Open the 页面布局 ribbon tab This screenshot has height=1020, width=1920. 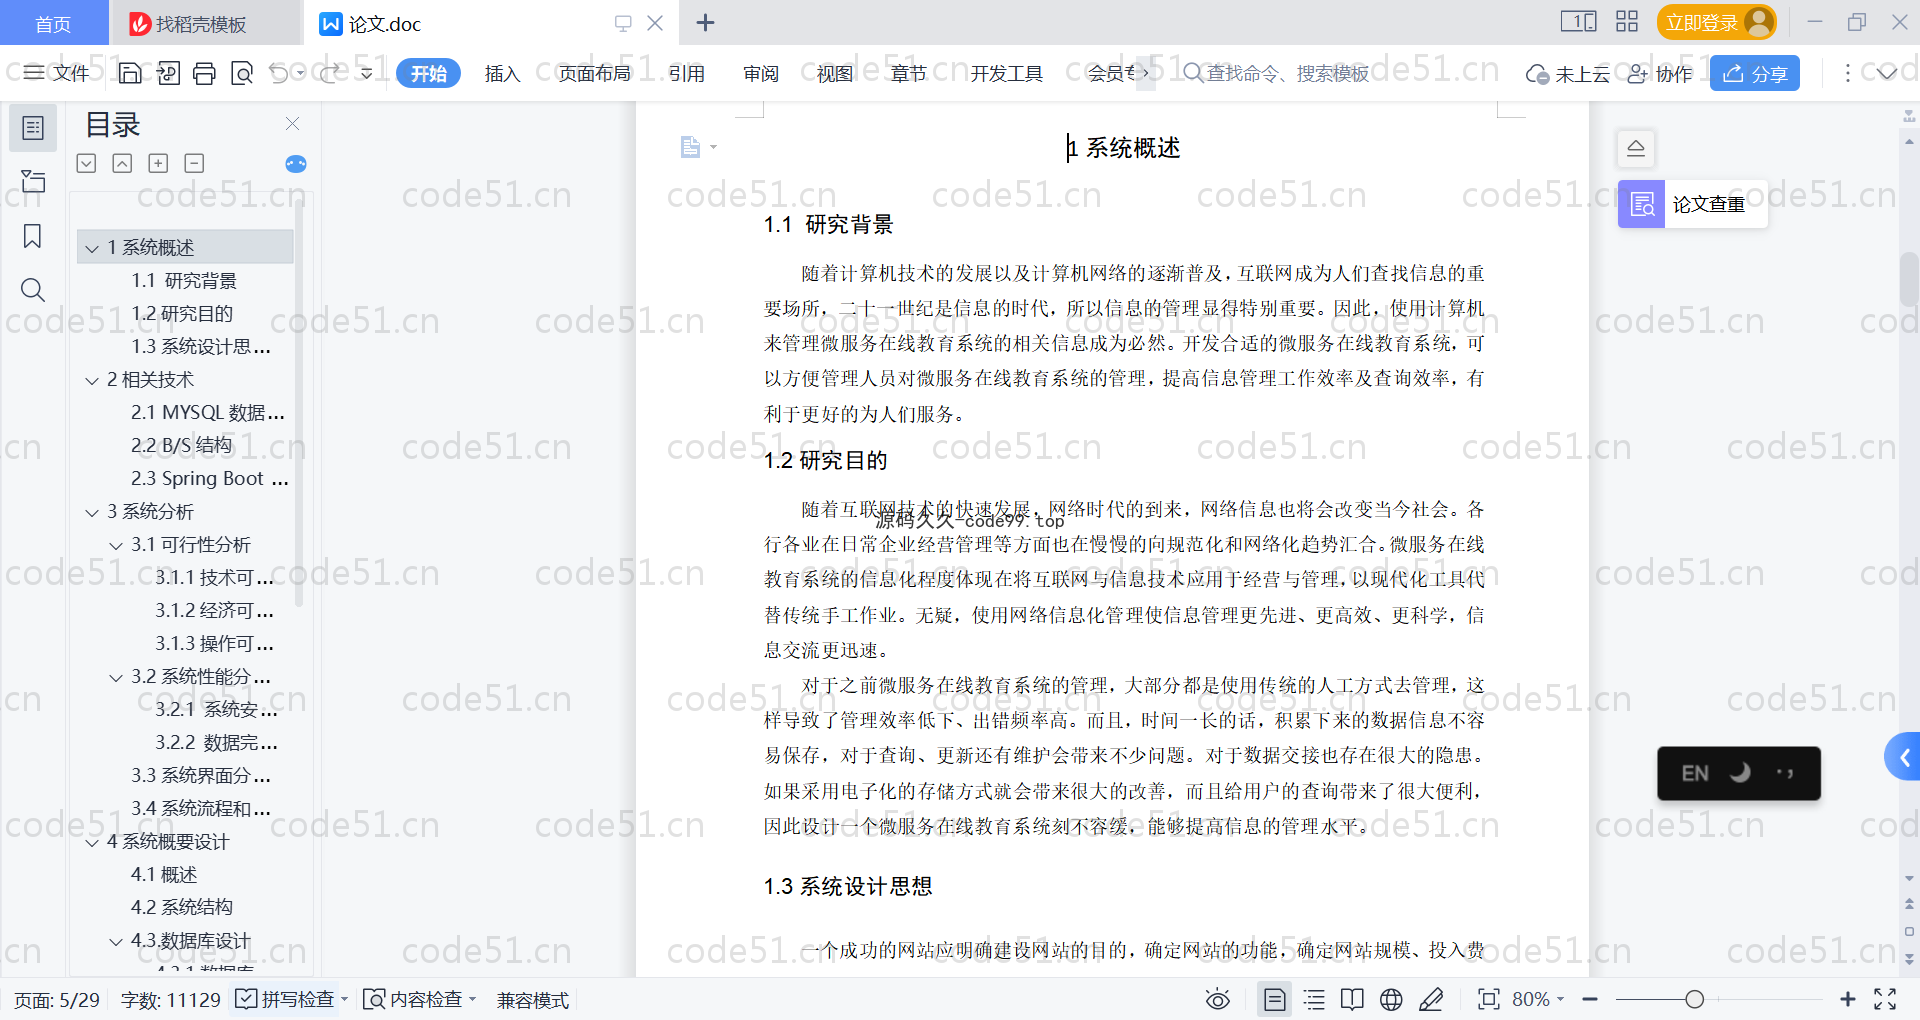pyautogui.click(x=594, y=73)
